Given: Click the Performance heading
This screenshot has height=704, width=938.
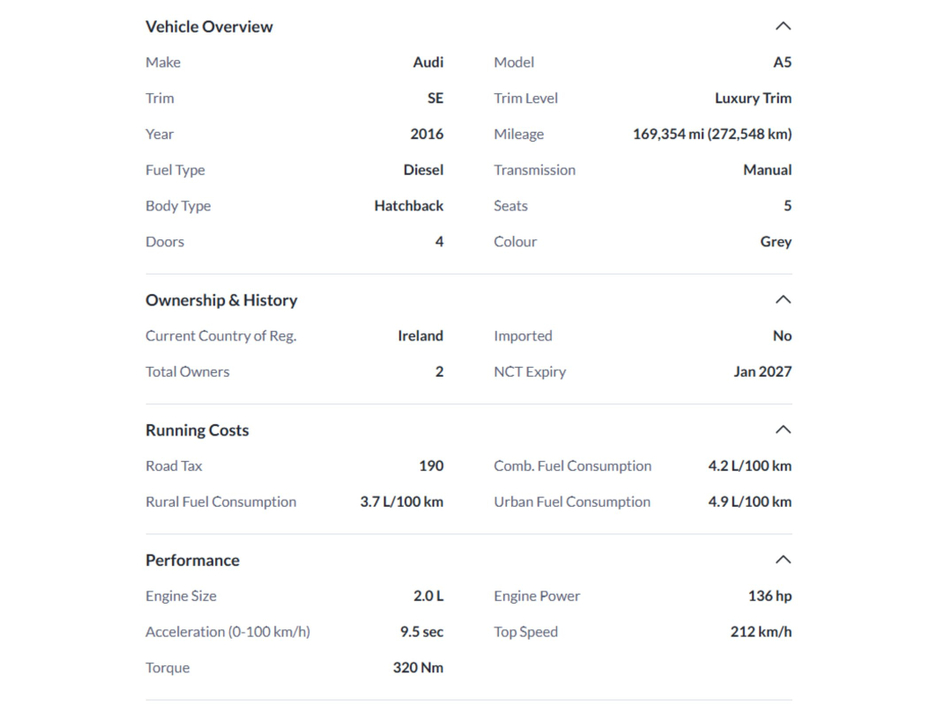Looking at the screenshot, I should pyautogui.click(x=192, y=560).
